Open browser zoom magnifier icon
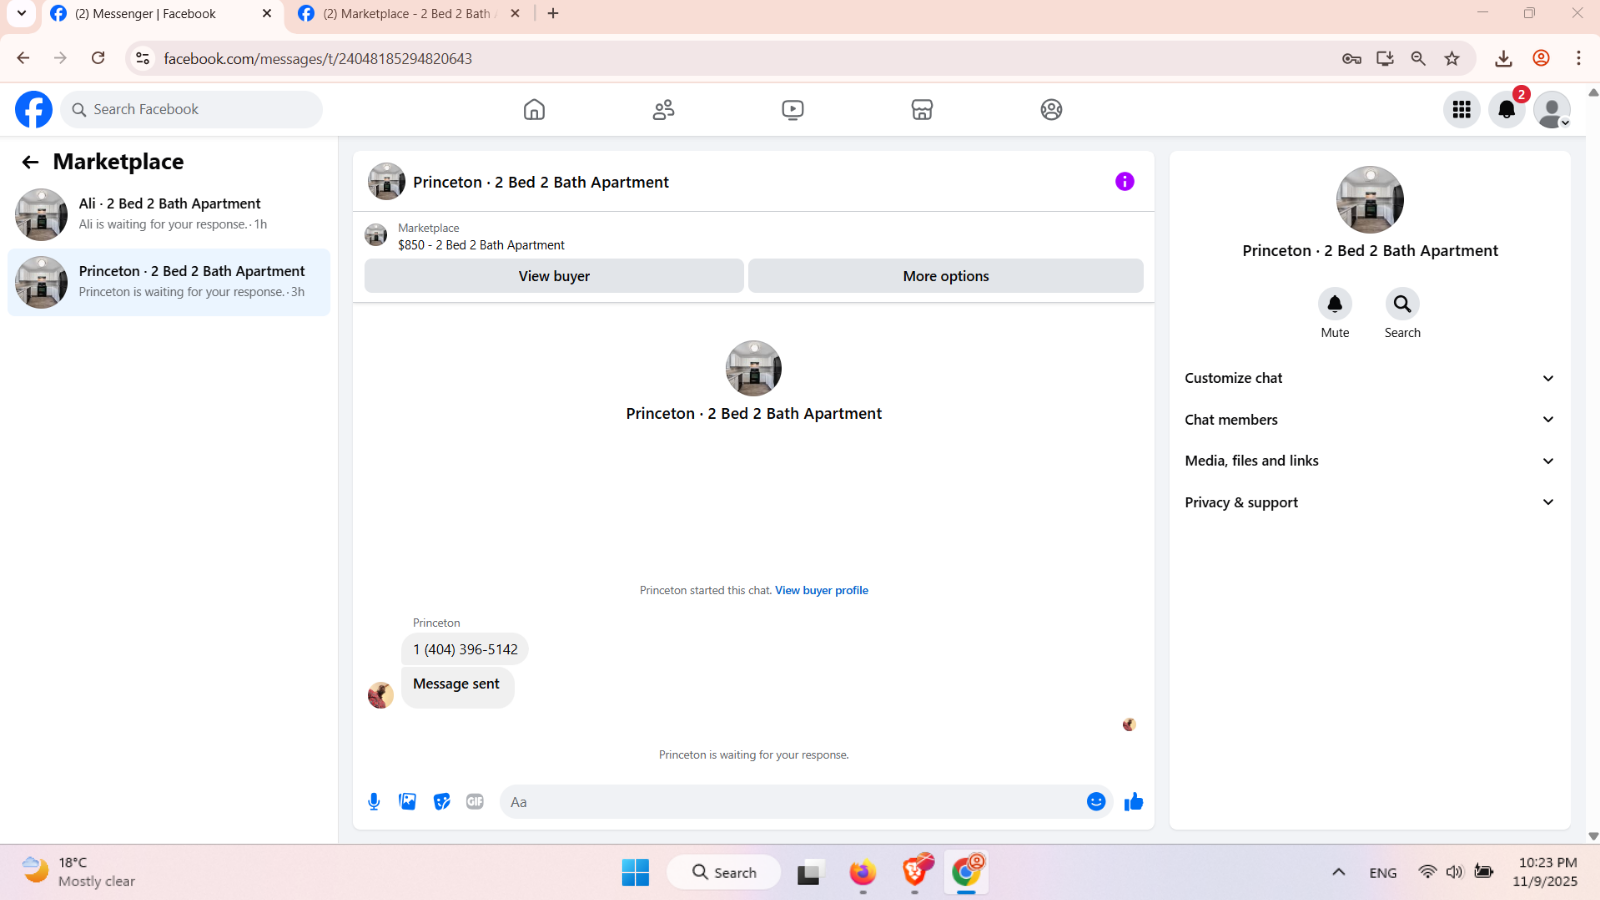1600x900 pixels. tap(1418, 58)
